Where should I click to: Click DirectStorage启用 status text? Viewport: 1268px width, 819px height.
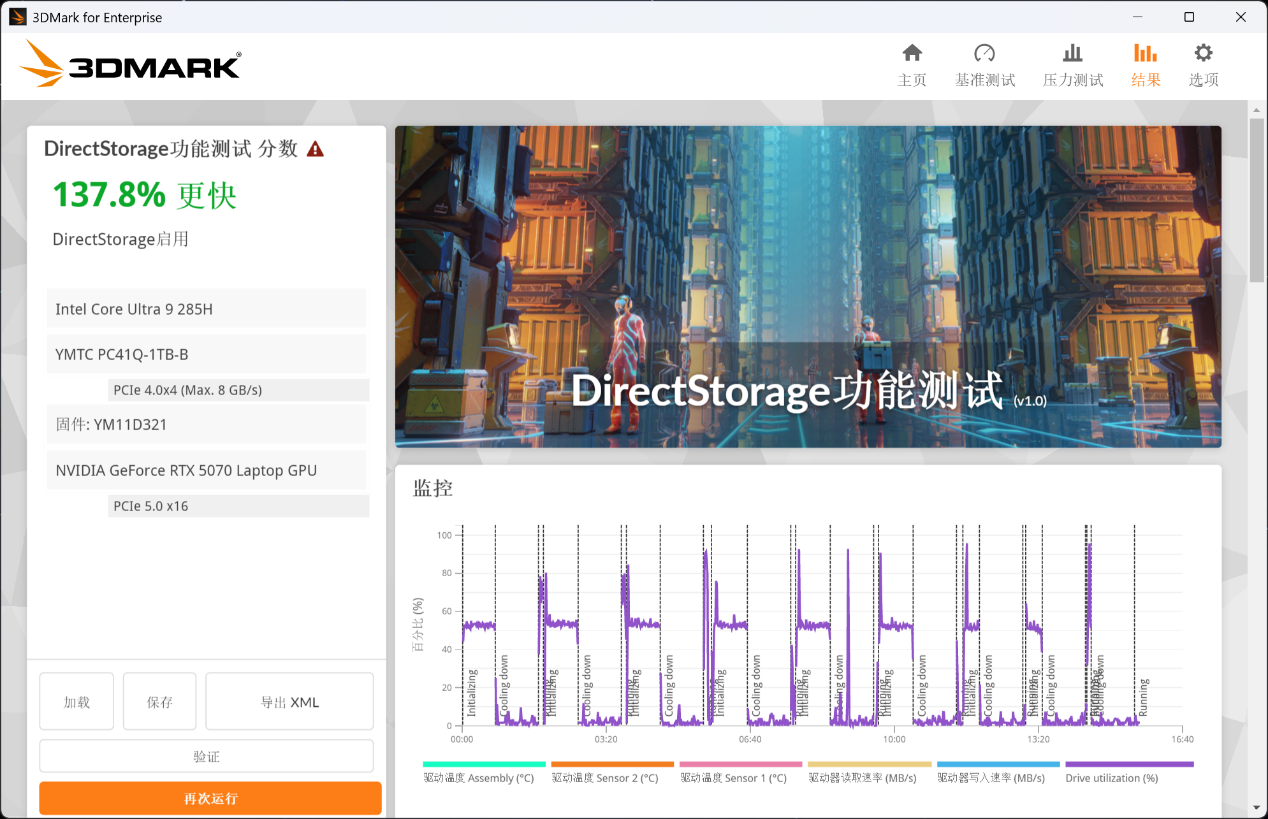point(121,239)
